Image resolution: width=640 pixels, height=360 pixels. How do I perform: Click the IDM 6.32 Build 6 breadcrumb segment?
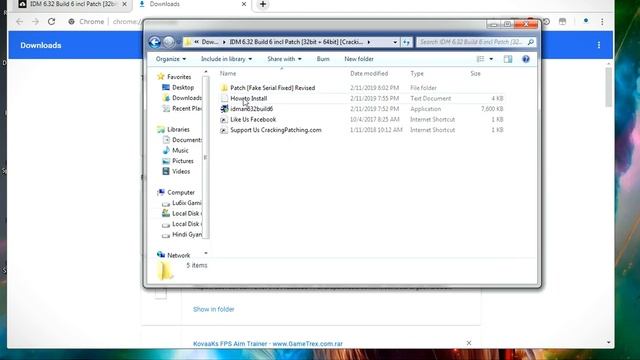[x=296, y=42]
